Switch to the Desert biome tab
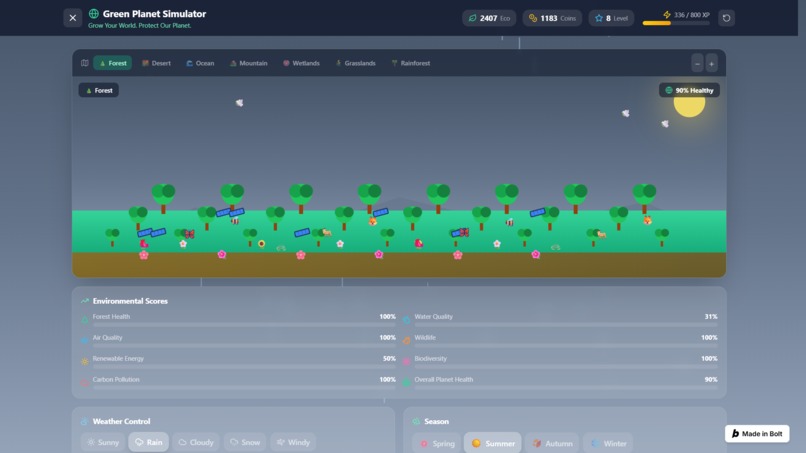806x453 pixels. pyautogui.click(x=156, y=63)
